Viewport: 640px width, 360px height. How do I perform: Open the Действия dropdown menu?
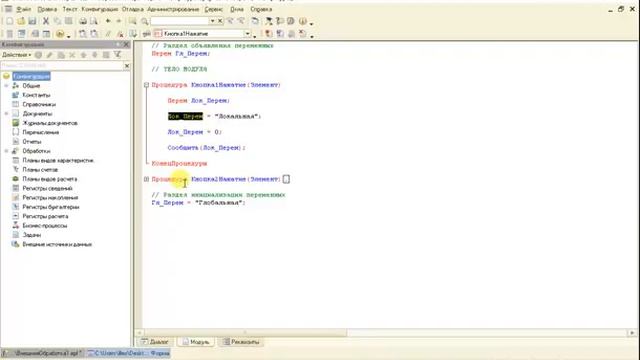[16, 55]
